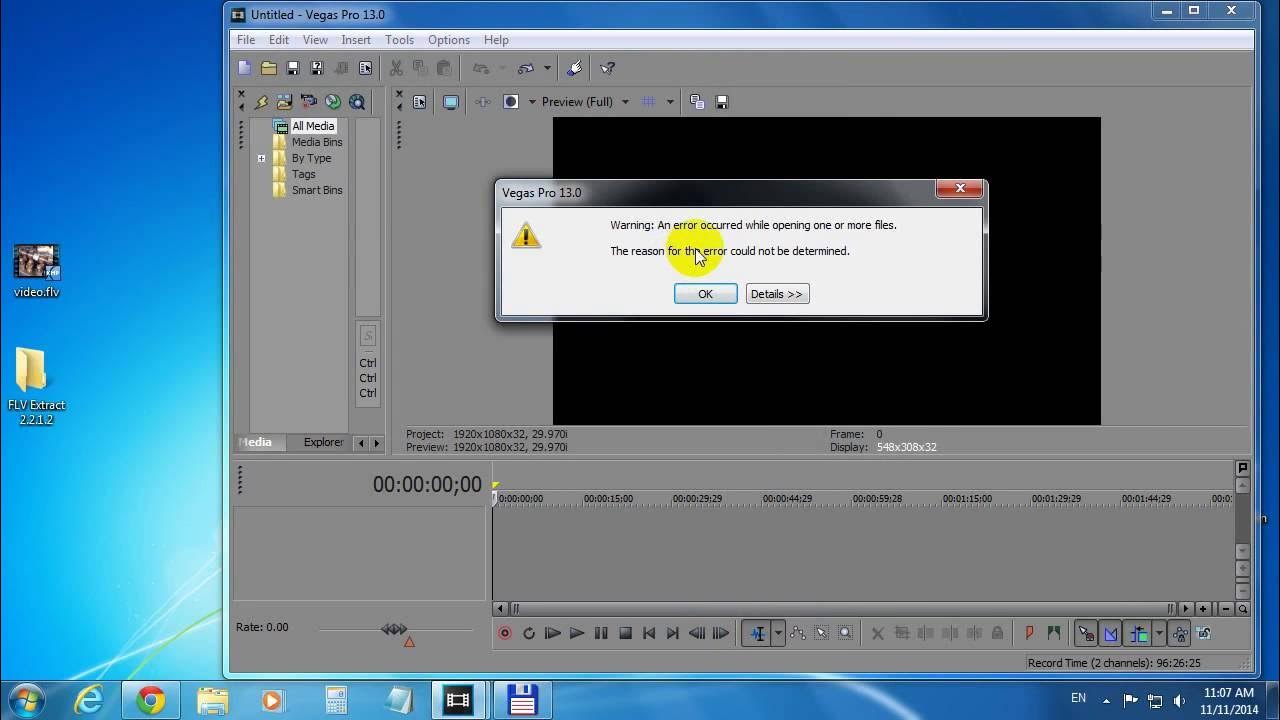
Task: Click the Save project floppy icon
Action: click(x=293, y=68)
